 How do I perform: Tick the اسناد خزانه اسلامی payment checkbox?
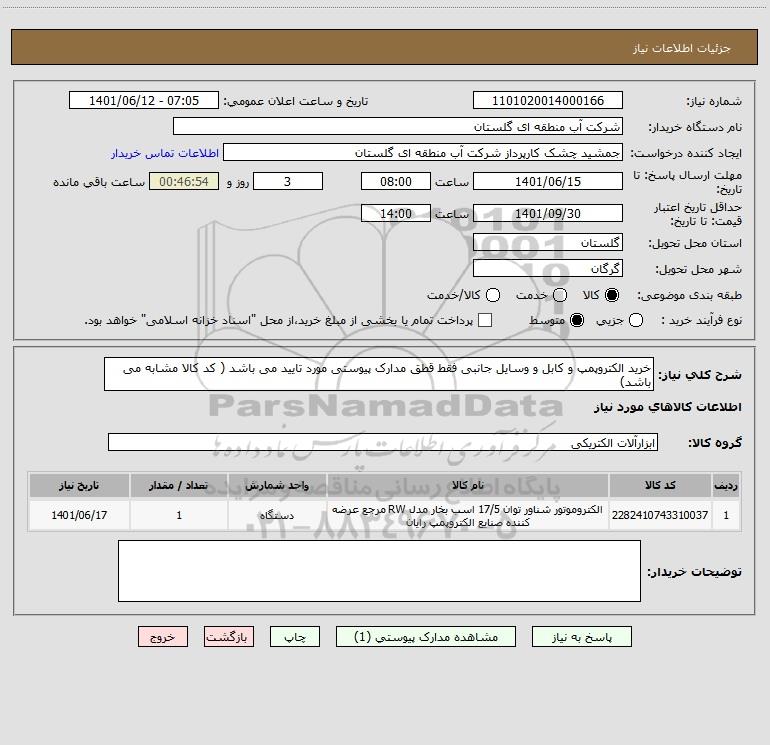(x=485, y=320)
